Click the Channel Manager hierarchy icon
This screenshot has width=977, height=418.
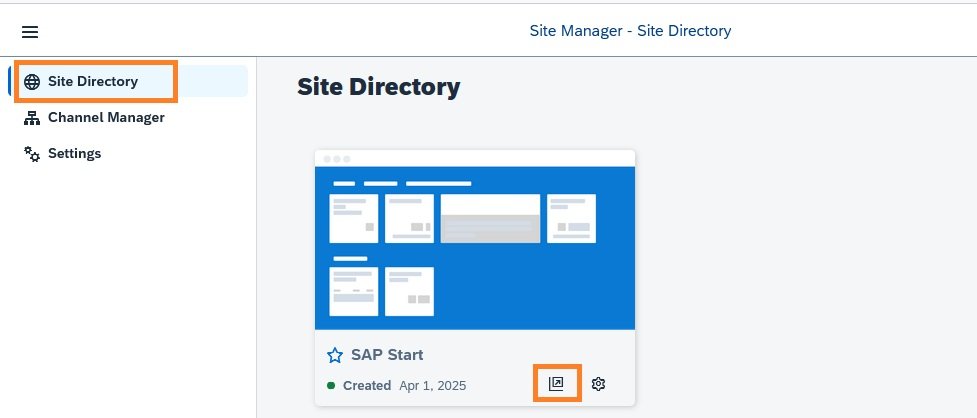pos(32,118)
